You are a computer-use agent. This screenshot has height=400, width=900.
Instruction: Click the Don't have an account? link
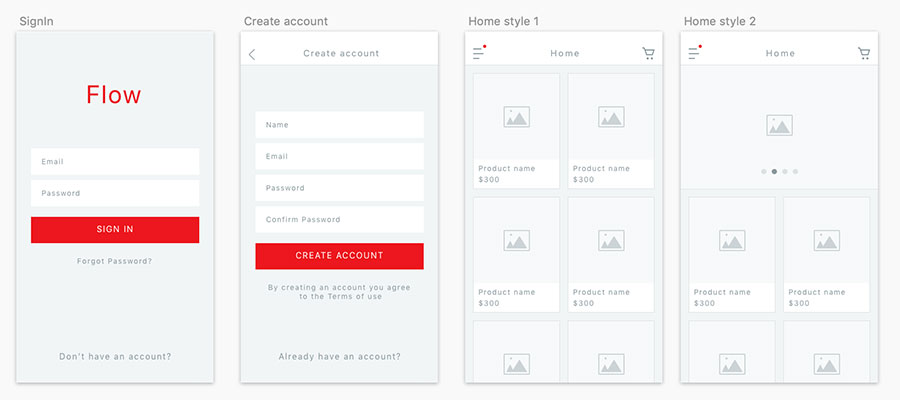[x=115, y=356]
